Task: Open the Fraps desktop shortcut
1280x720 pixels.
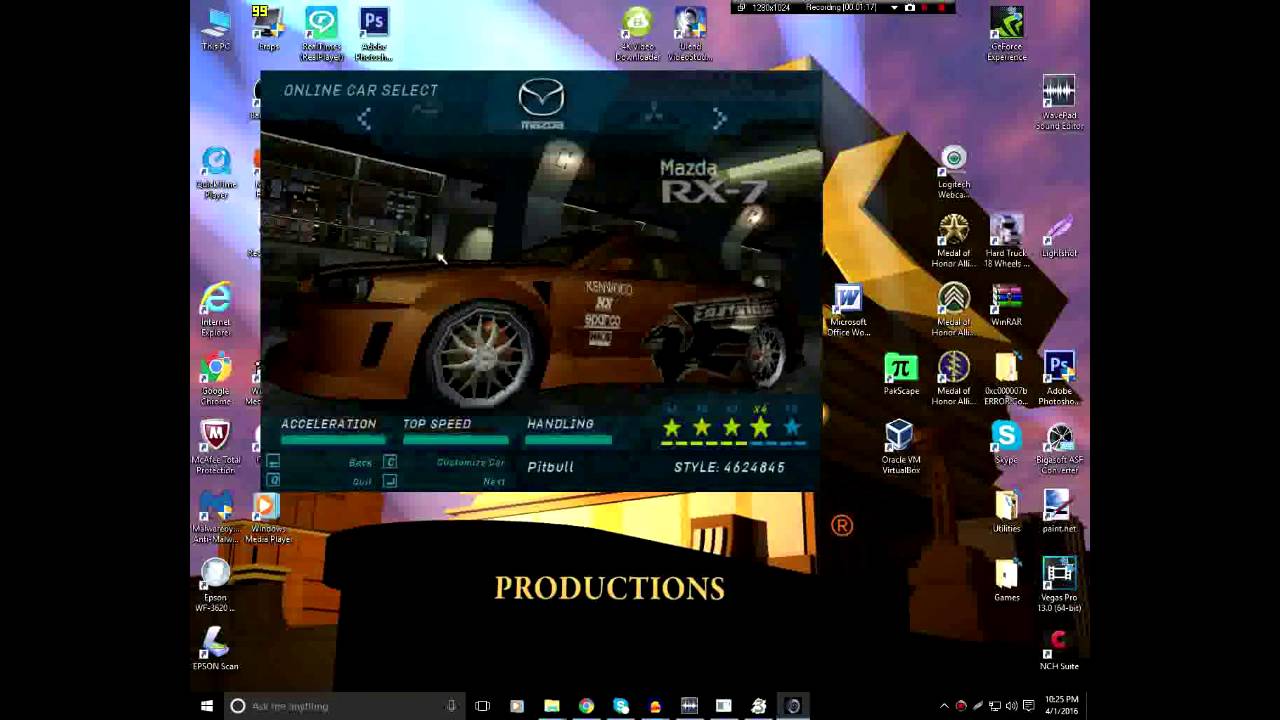Action: coord(268,30)
